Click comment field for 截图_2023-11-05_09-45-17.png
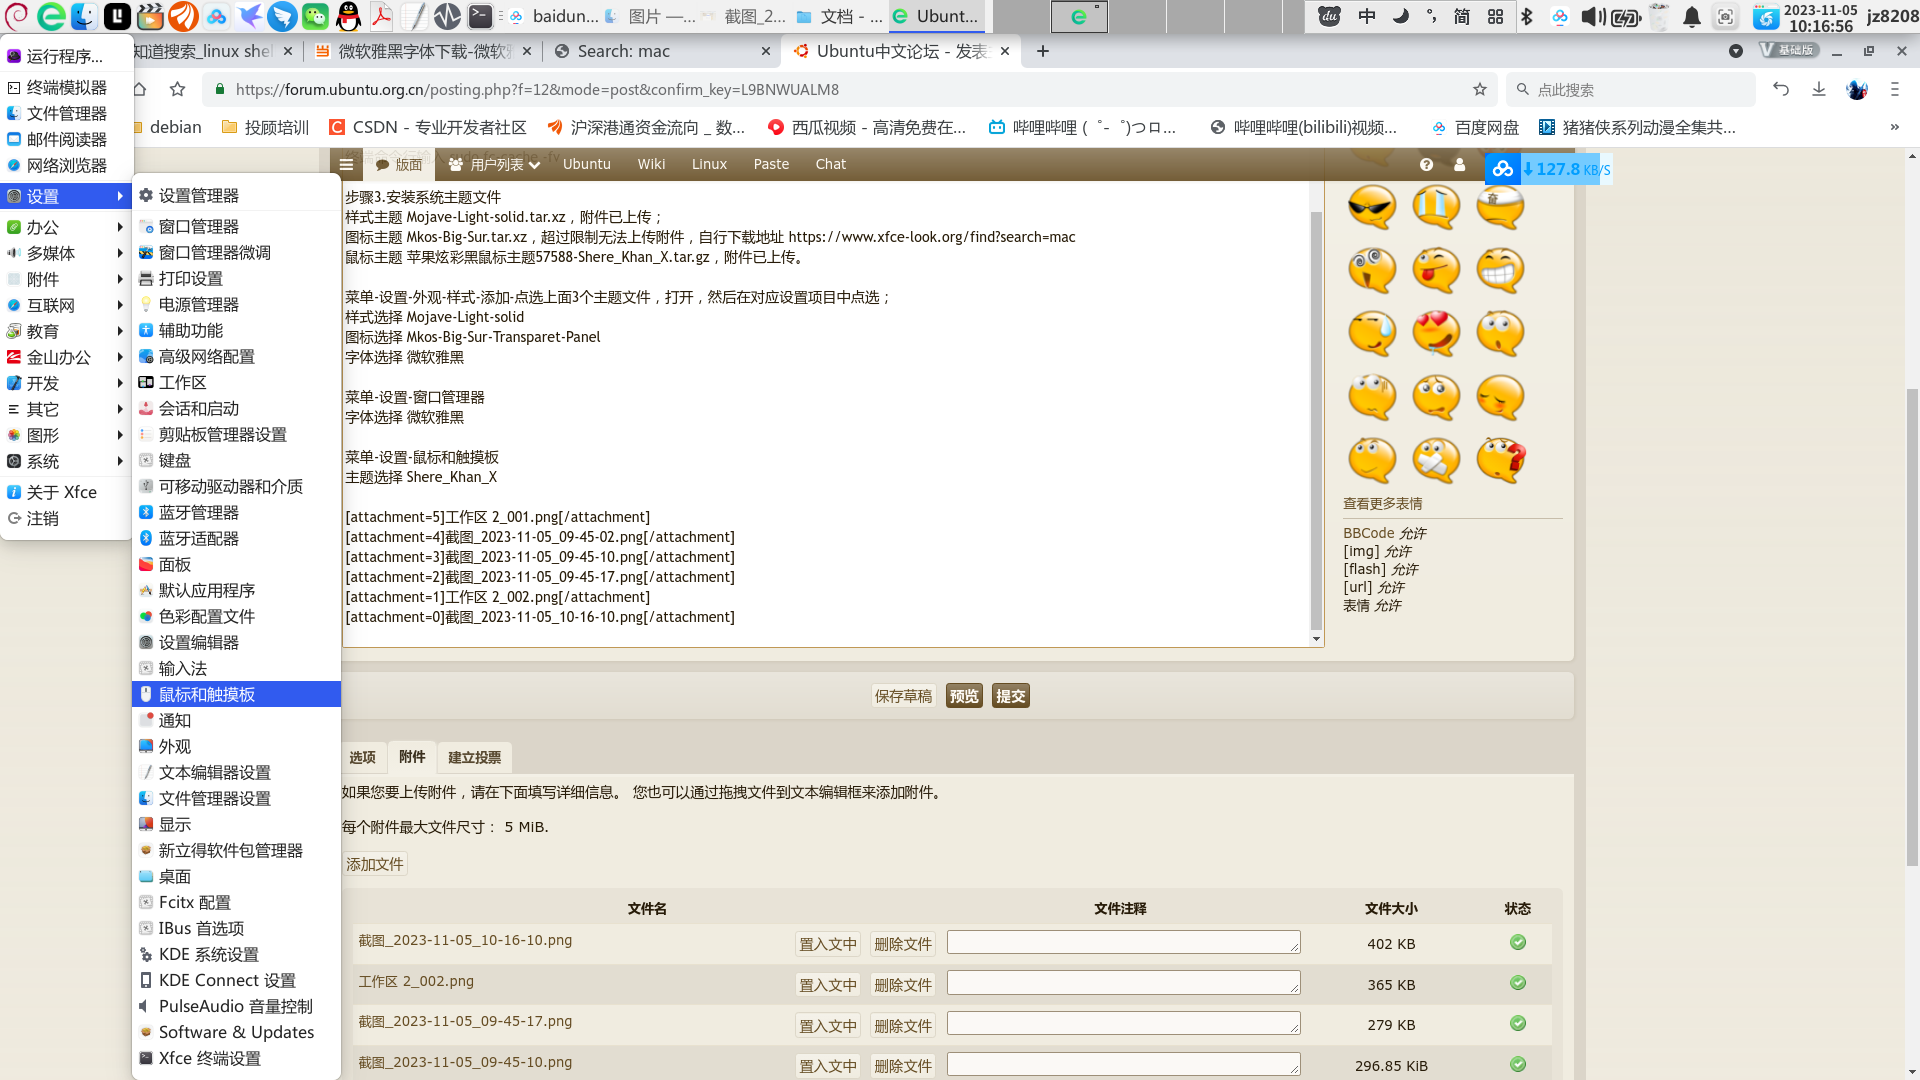Image resolution: width=1920 pixels, height=1080 pixels. coord(1123,1023)
